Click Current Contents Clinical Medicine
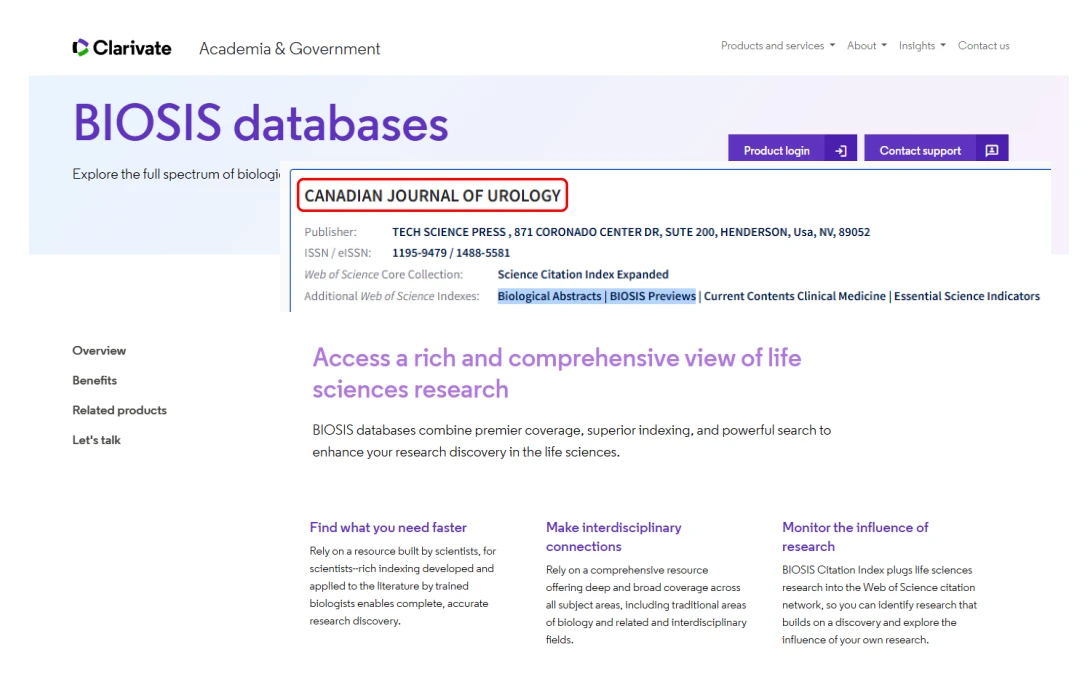Image resolution: width=1091 pixels, height=679 pixels. point(795,296)
